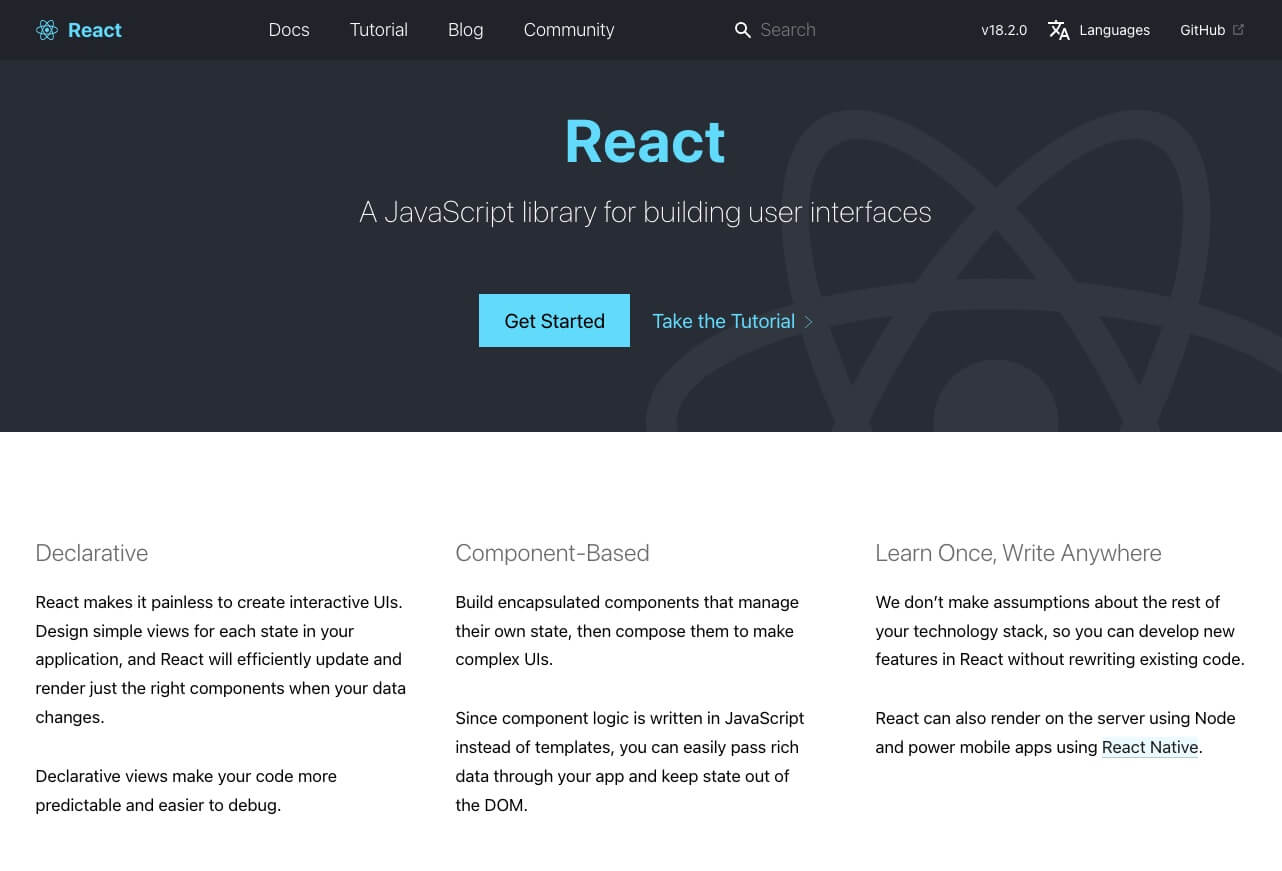Viewport: 1282px width, 871px height.
Task: Click paragraph starting Since component logic
Action: (x=630, y=761)
